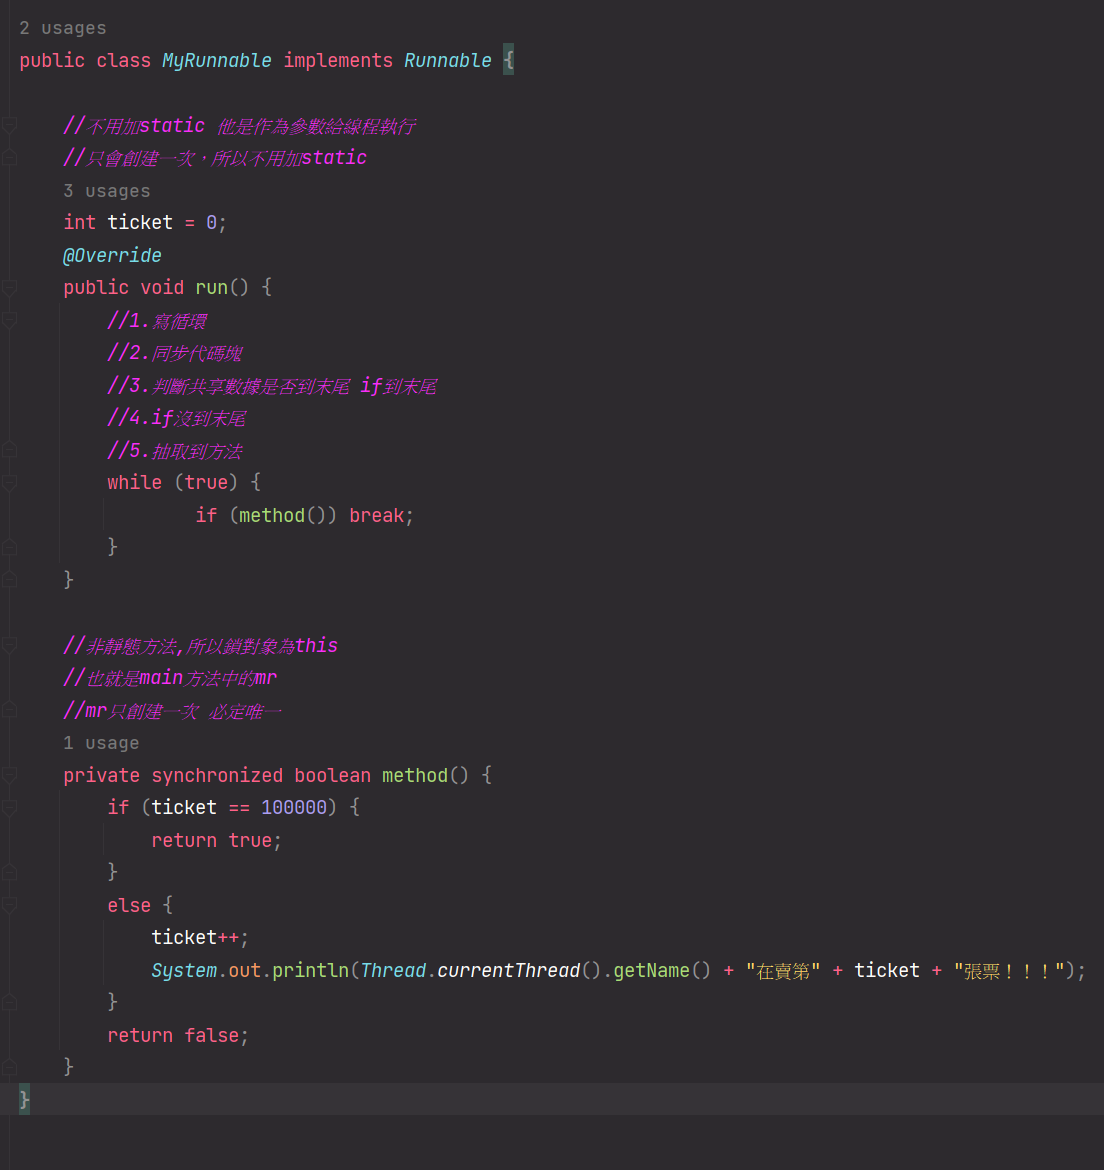Collapse the fold marker beside 'public void run()'
Screen dimensions: 1104x1170
pos(9,287)
